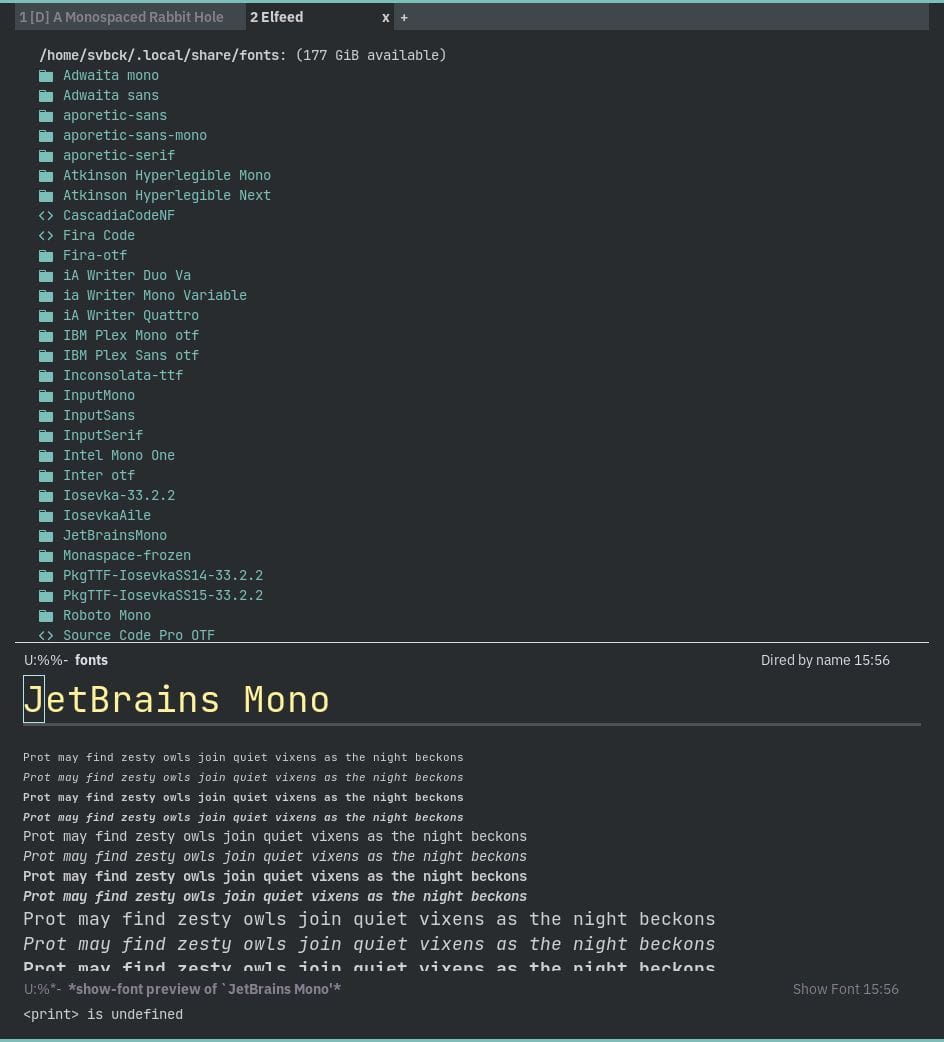Click the code icon by Source Code Pro OTF
This screenshot has height=1042, width=944.
tap(45, 635)
